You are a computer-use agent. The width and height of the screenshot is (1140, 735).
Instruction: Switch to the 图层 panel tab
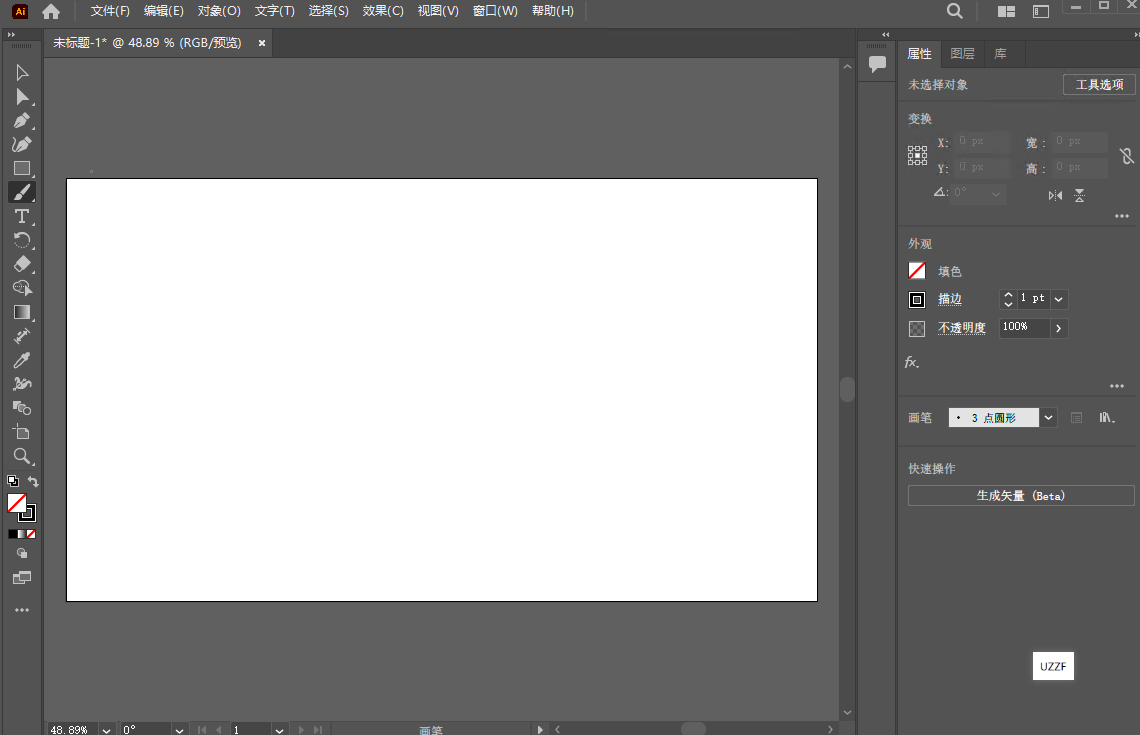(963, 54)
